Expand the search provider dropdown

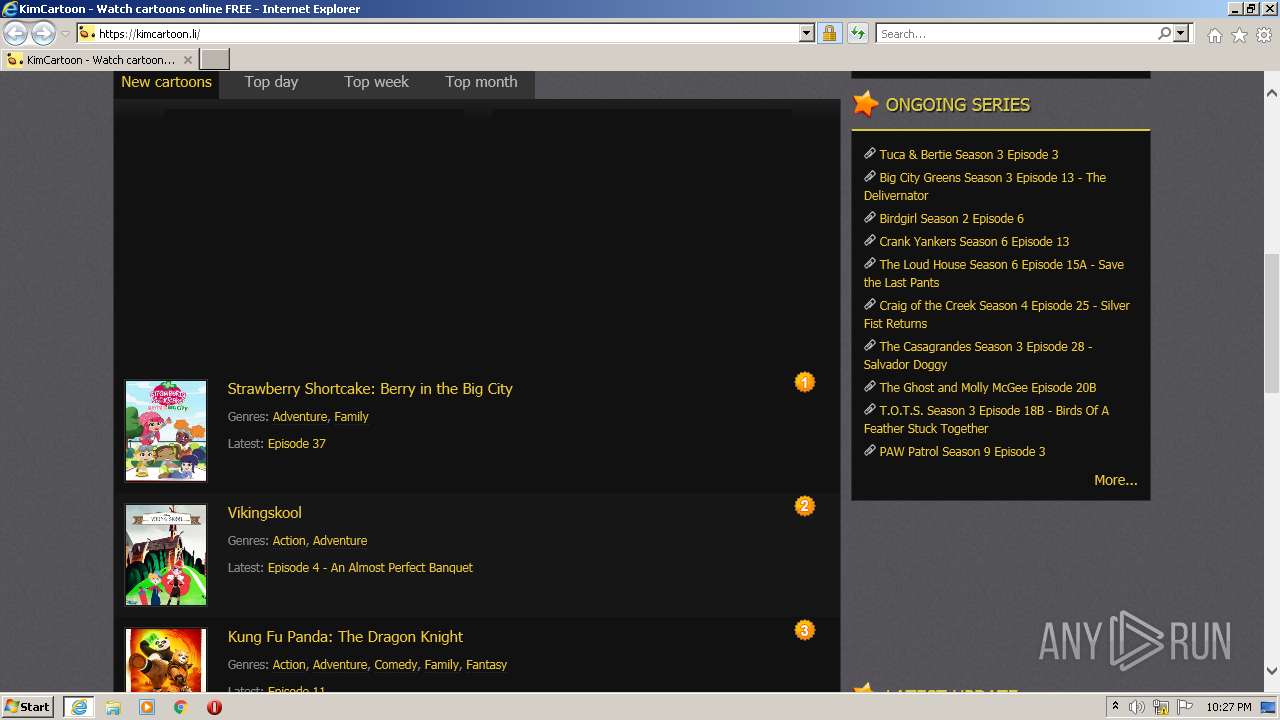1181,33
